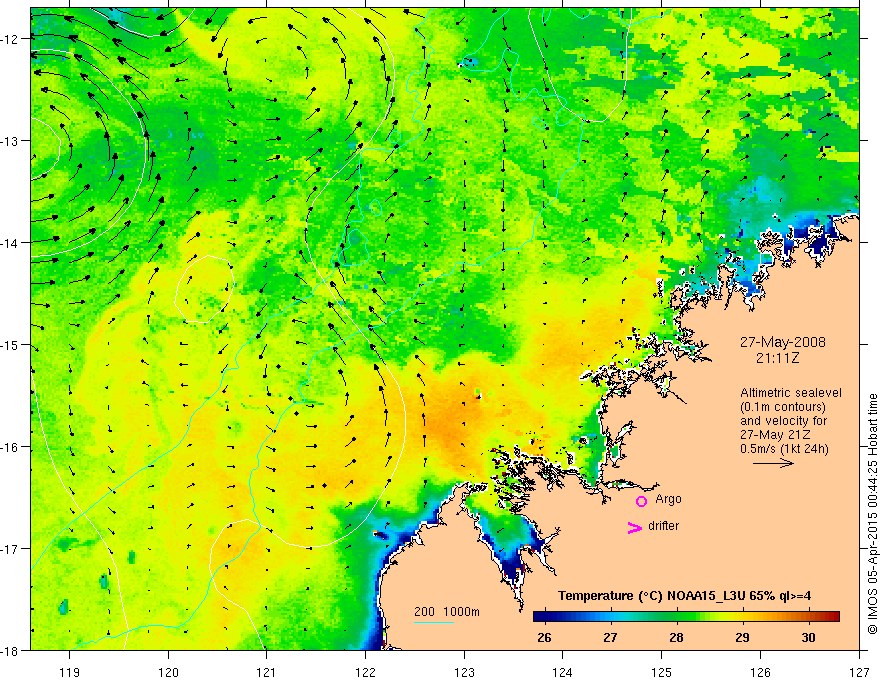
Task: Click the 0.5m/s velocity scale arrow
Action: point(773,463)
